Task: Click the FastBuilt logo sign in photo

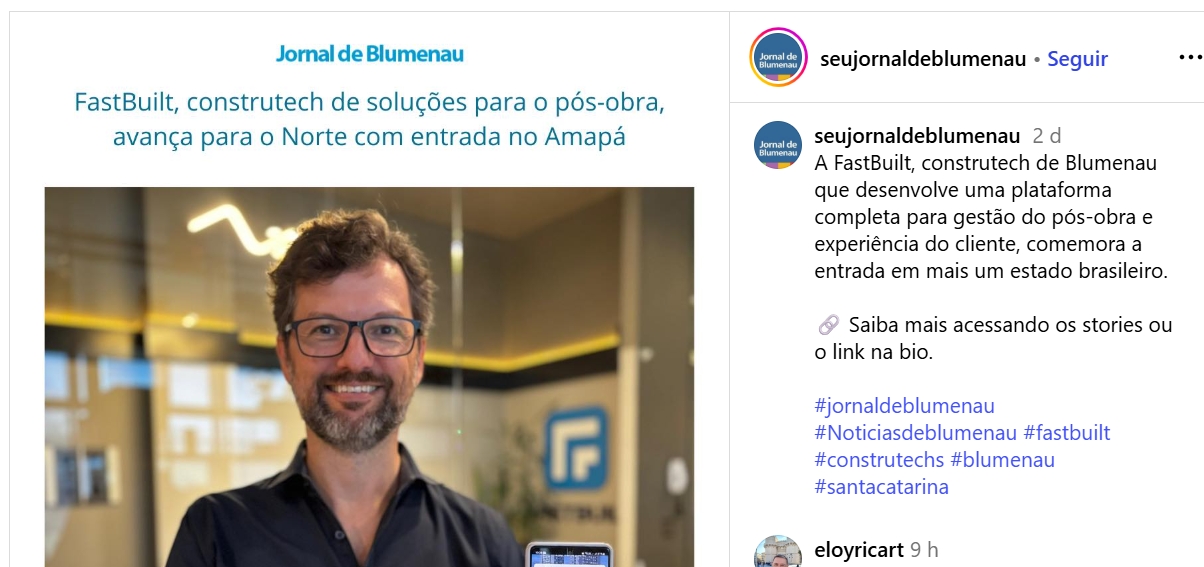Action: click(x=576, y=449)
